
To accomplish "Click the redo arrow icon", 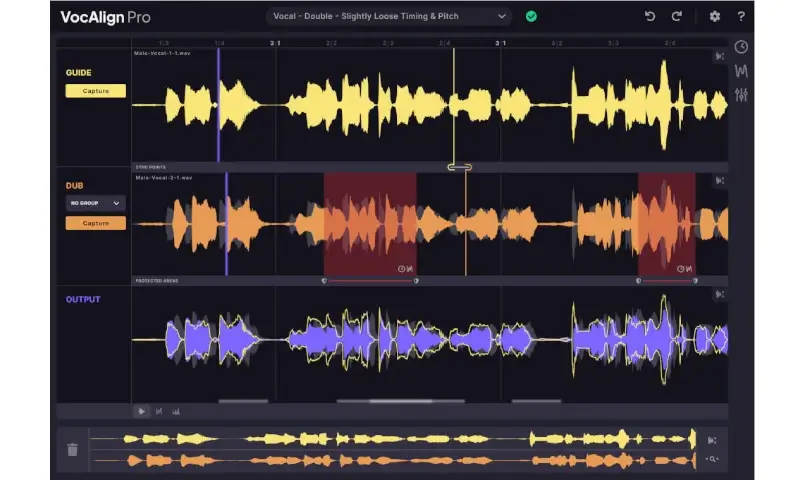I will coord(676,16).
